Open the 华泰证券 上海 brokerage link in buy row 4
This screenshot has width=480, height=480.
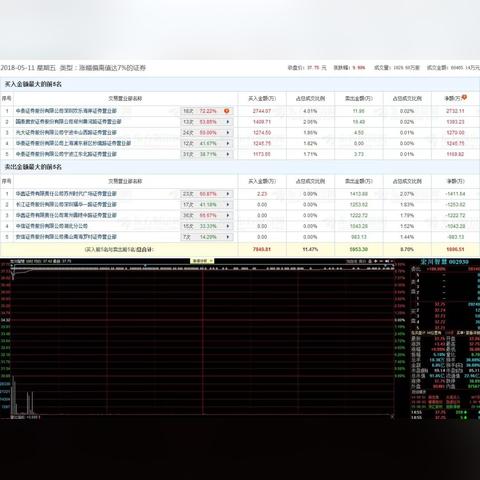pos(73,143)
